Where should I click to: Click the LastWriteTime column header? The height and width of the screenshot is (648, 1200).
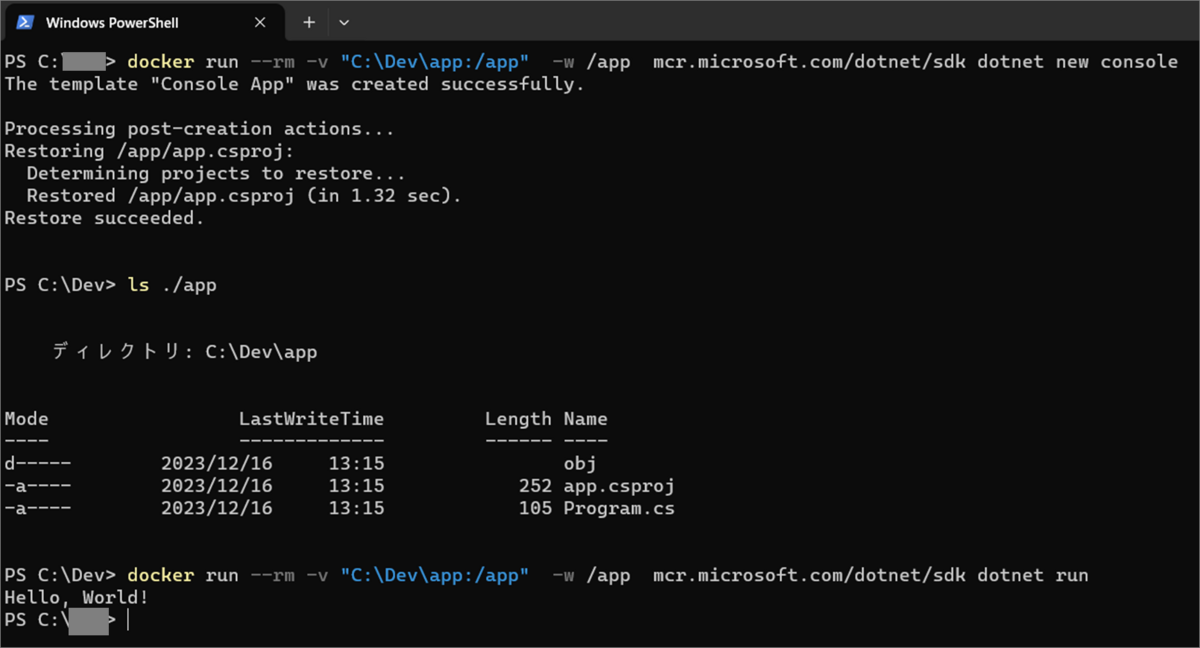click(x=311, y=419)
